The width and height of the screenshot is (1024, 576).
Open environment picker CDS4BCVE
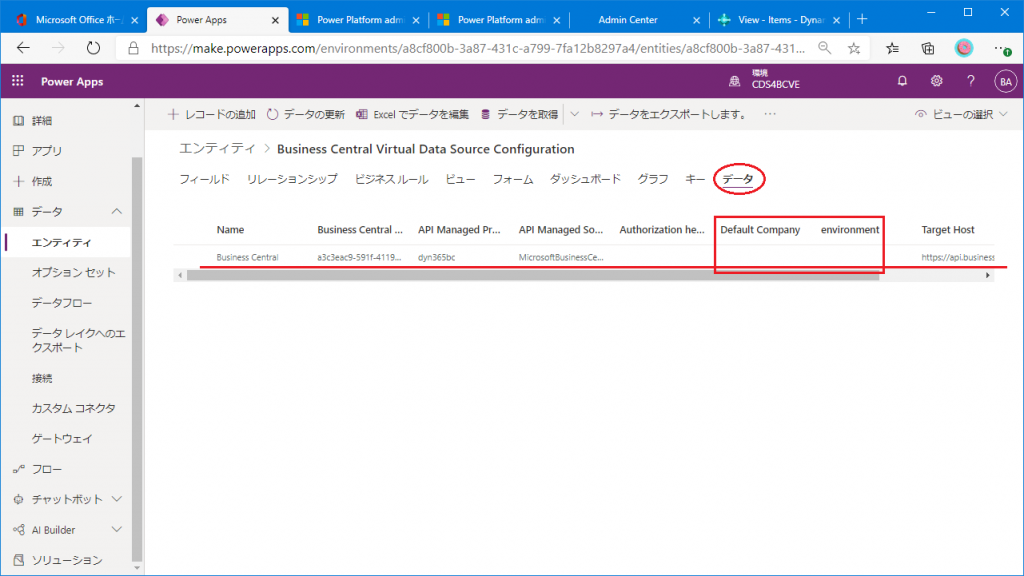(764, 80)
